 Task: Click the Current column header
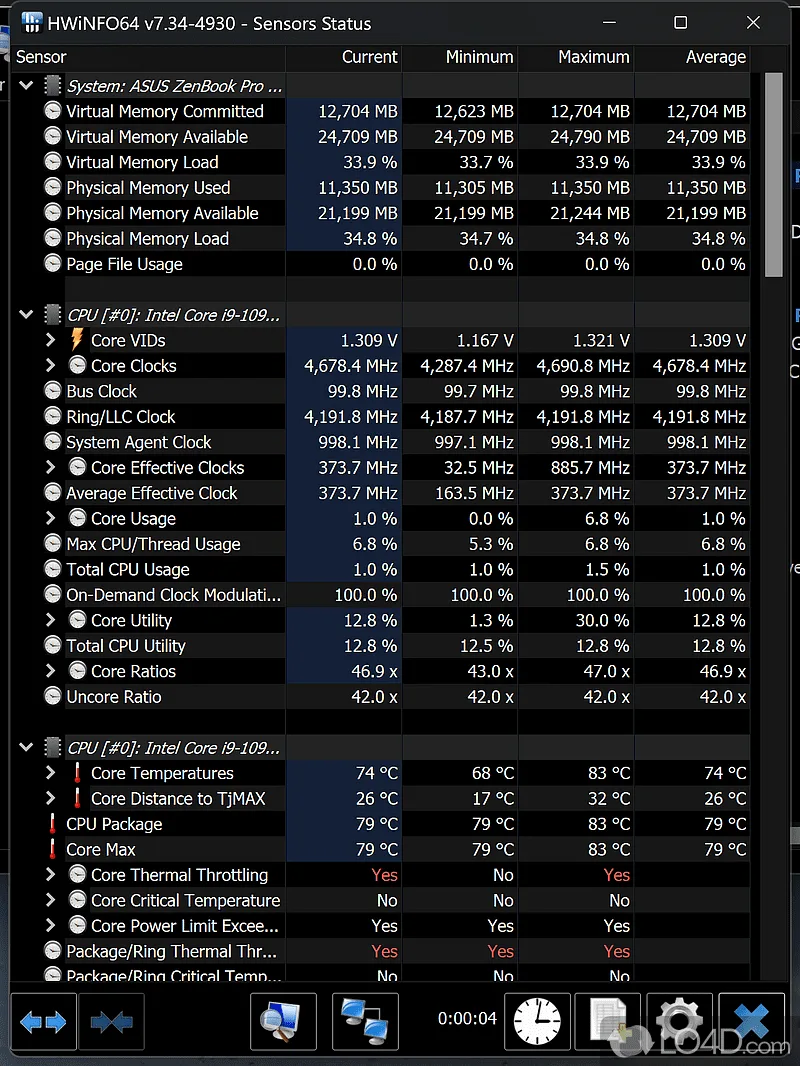369,57
